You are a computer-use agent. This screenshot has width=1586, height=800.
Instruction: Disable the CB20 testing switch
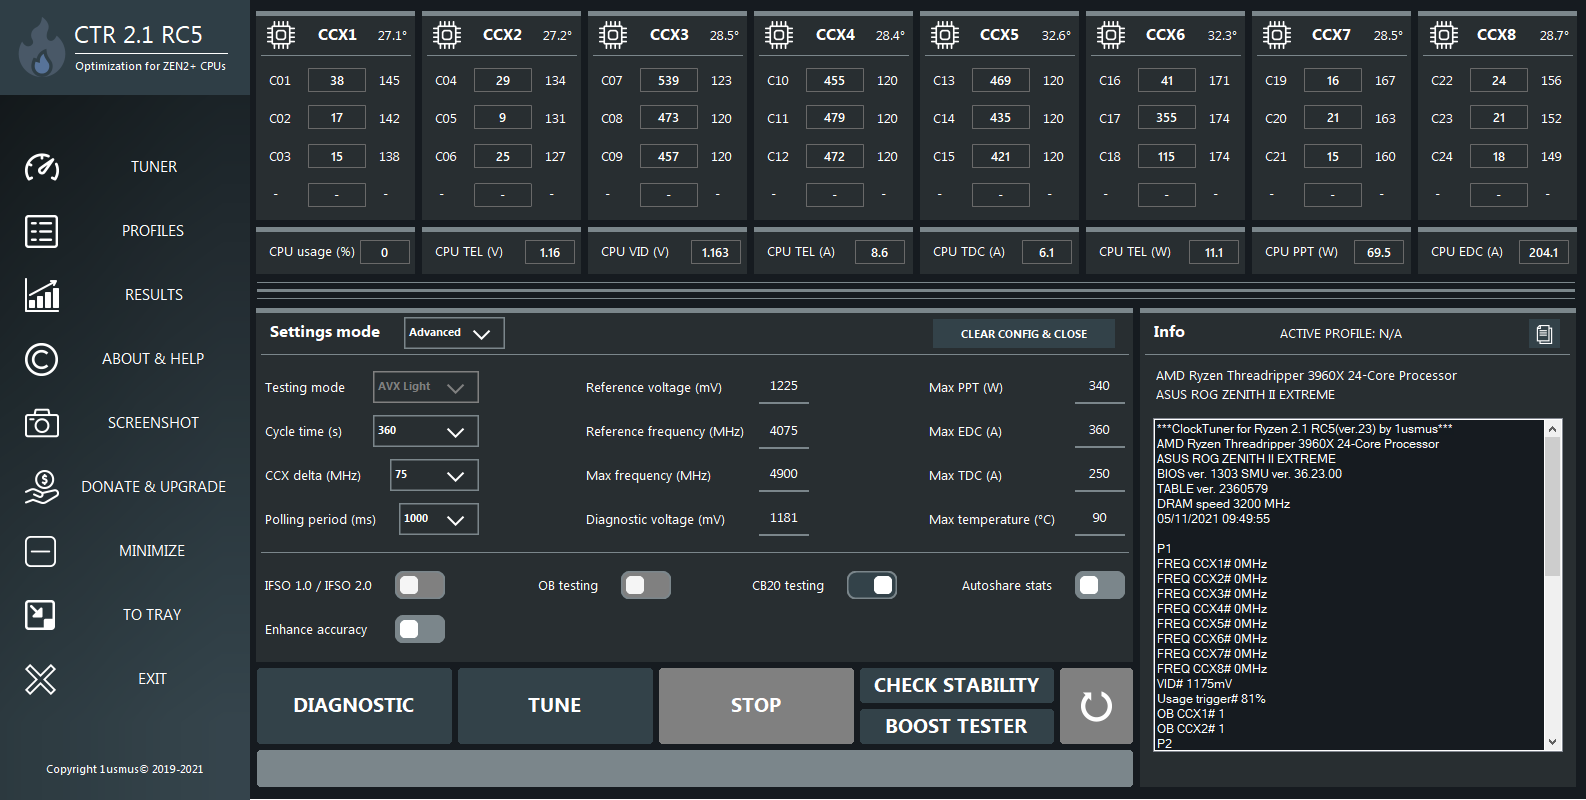[872, 585]
